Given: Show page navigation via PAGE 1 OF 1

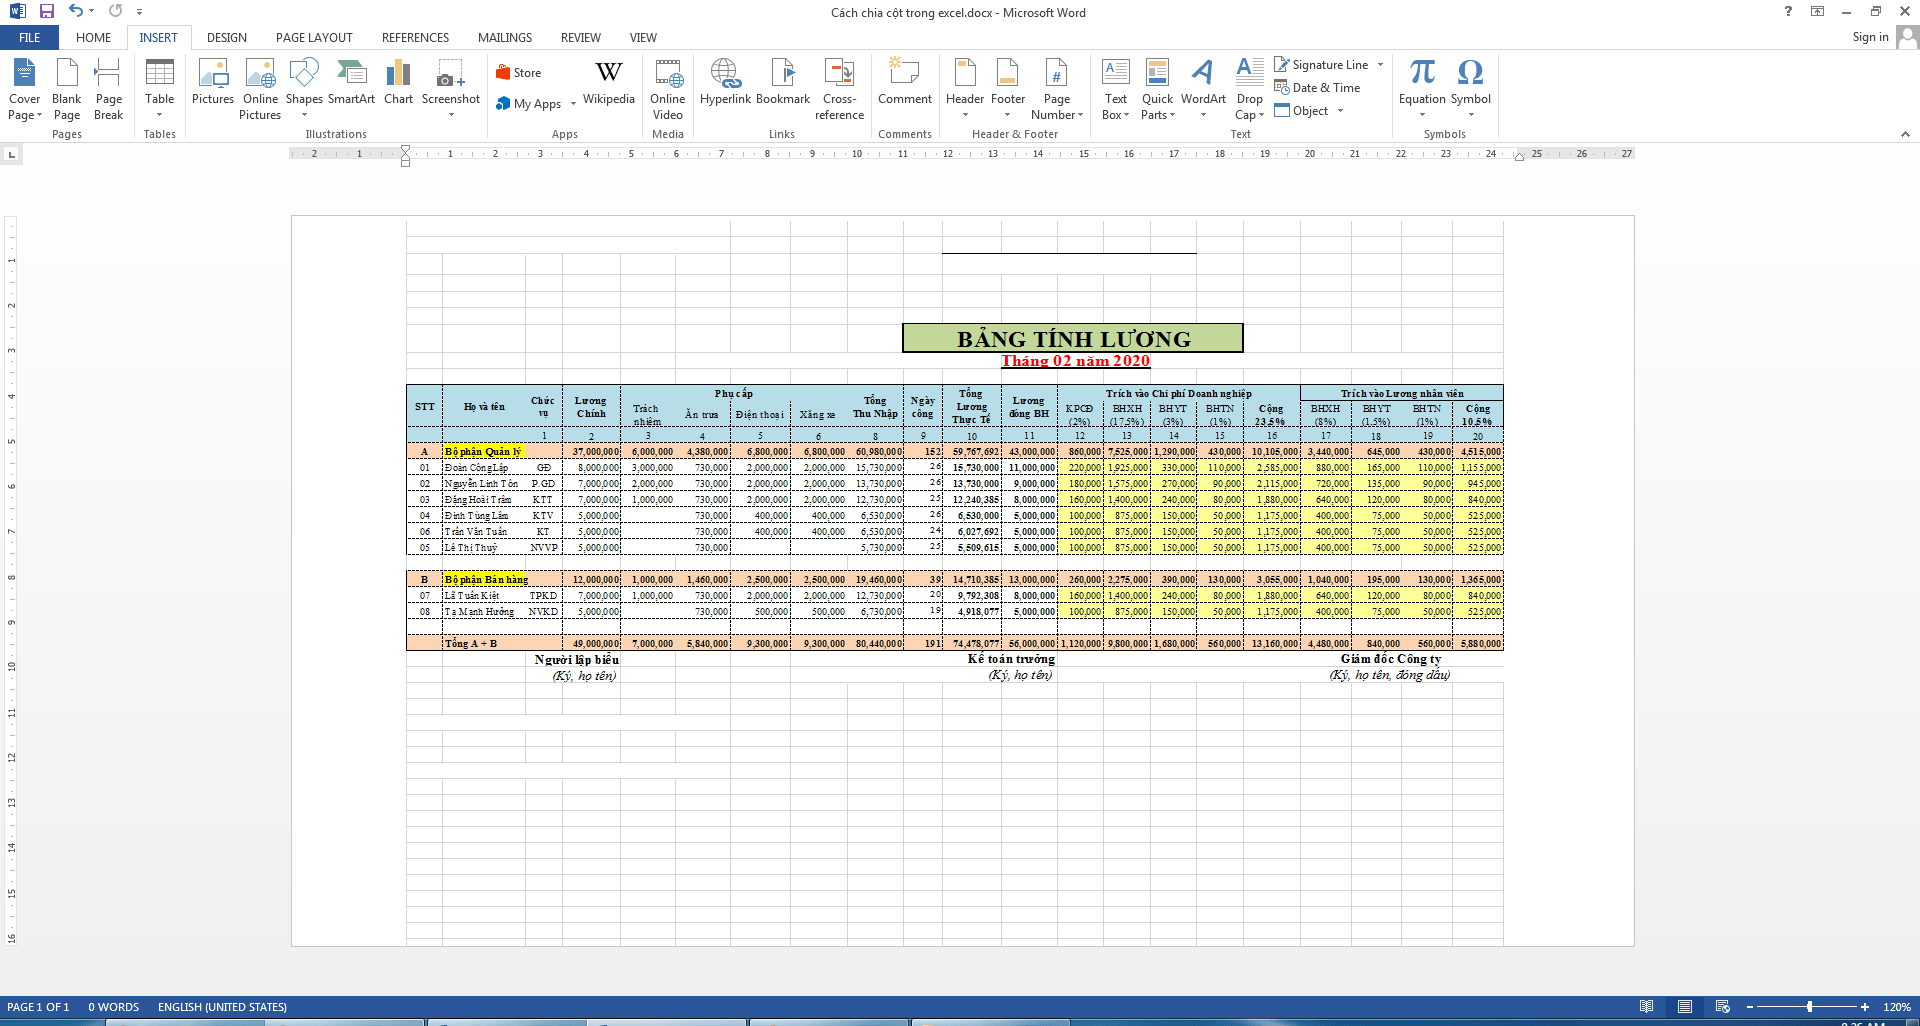Looking at the screenshot, I should [x=38, y=1007].
